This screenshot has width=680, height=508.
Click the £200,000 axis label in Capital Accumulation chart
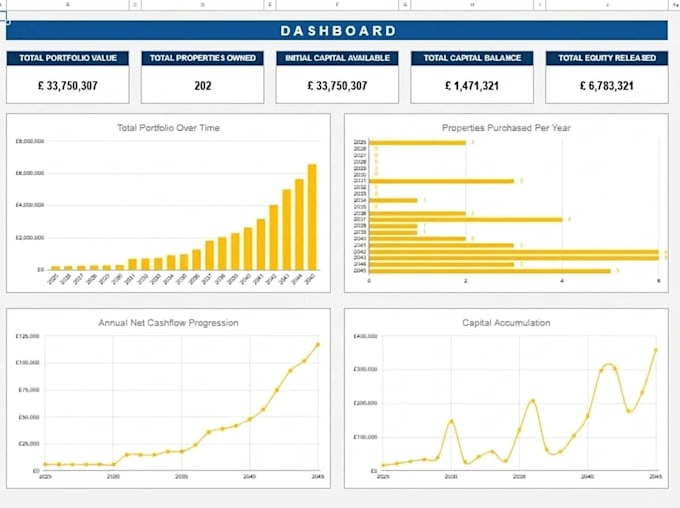tap(365, 403)
